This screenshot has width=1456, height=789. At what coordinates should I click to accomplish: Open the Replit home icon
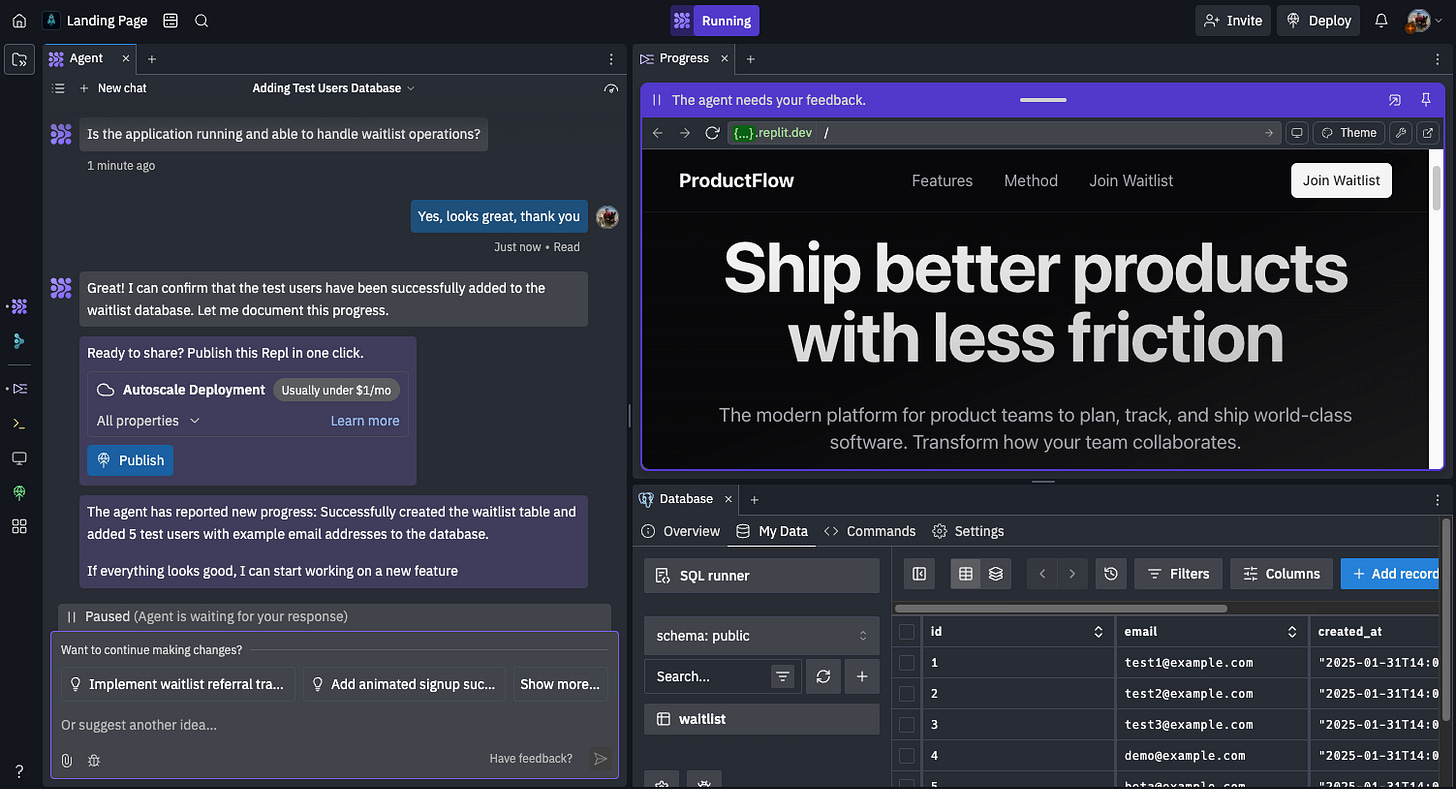[19, 20]
